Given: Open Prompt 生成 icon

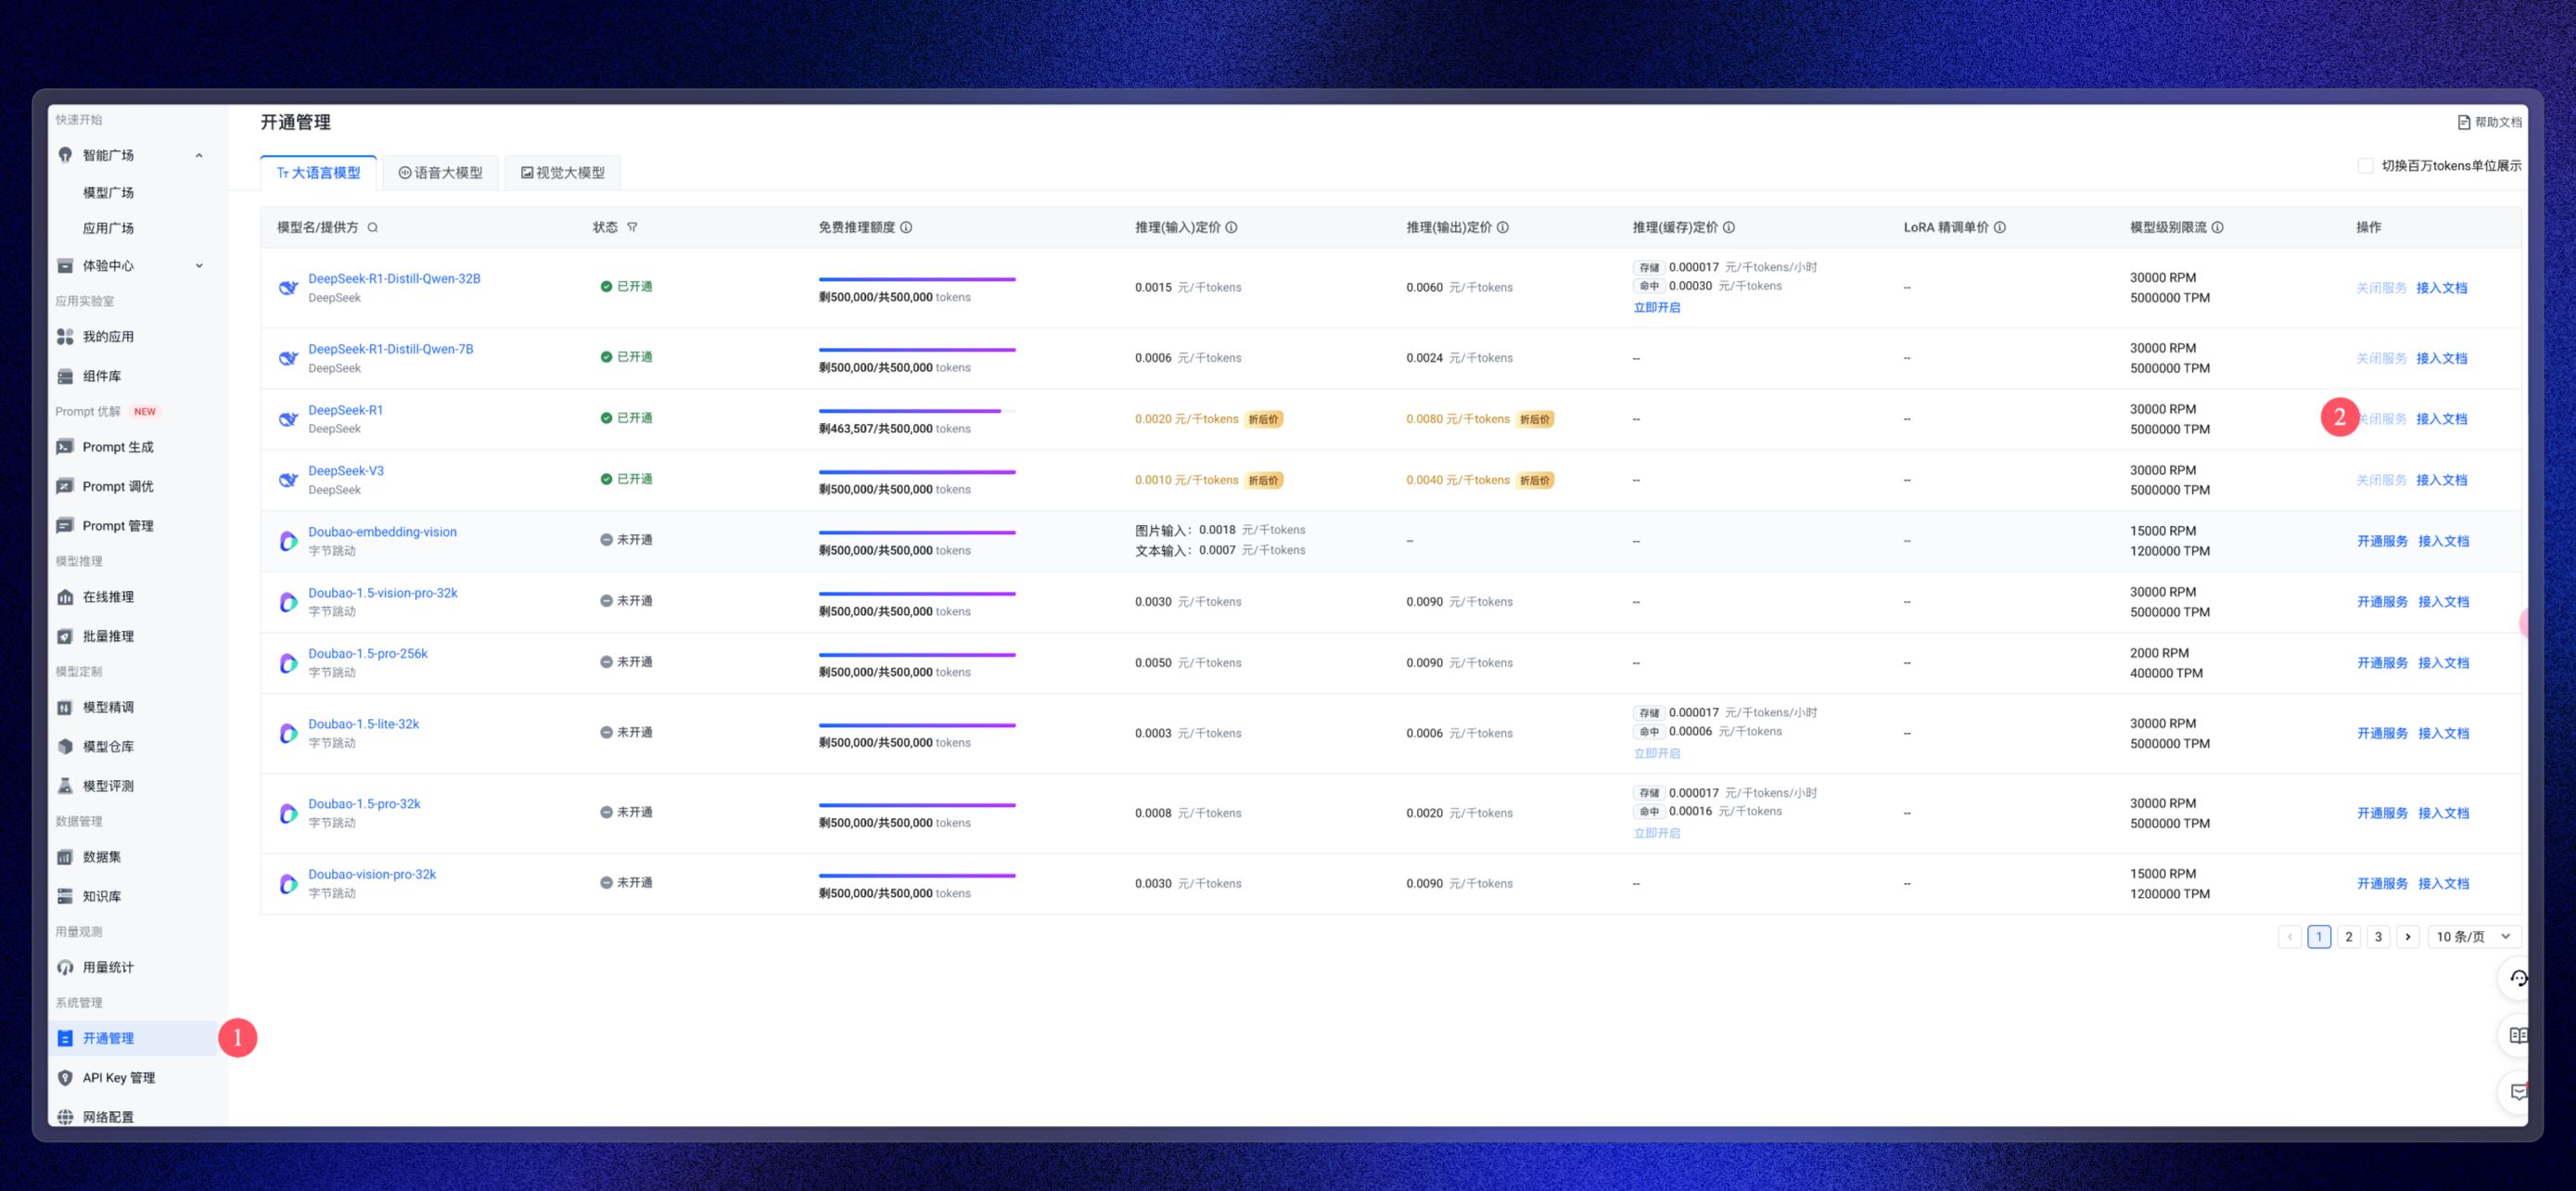Looking at the screenshot, I should pos(65,447).
